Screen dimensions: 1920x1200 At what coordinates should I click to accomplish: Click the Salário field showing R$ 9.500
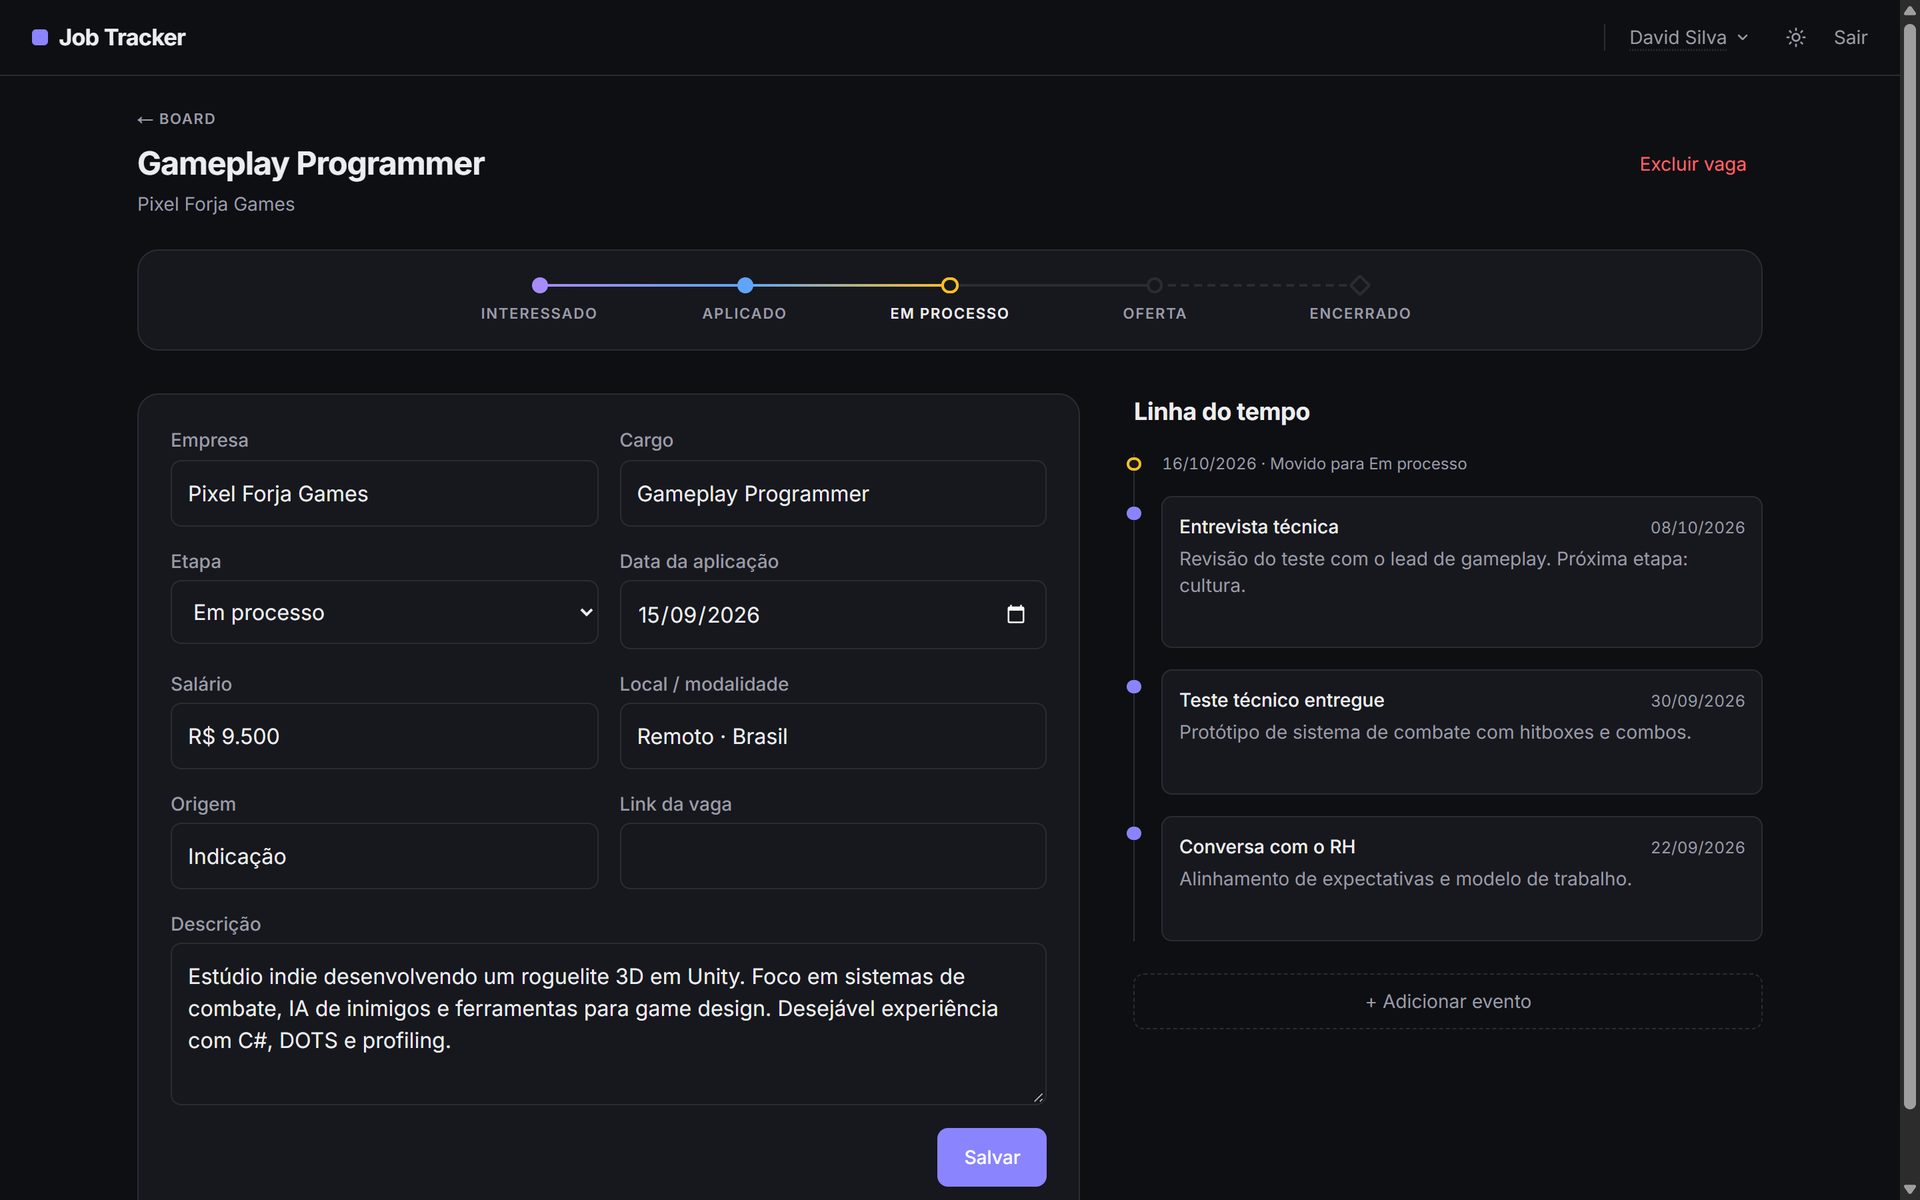[384, 736]
